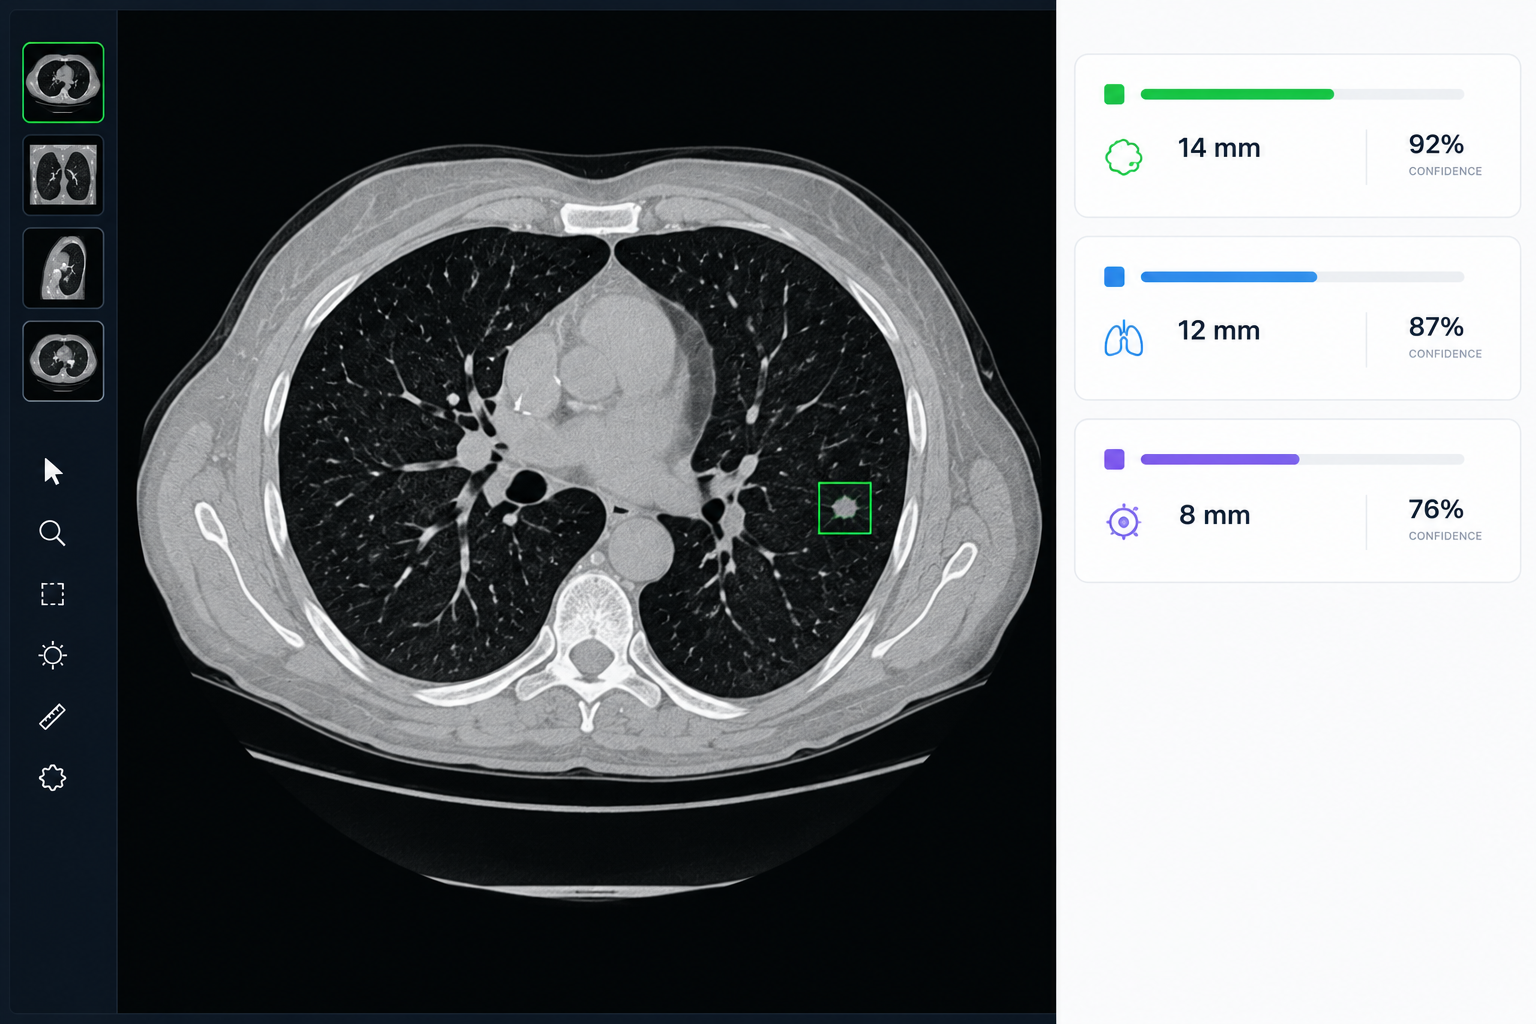The height and width of the screenshot is (1024, 1536).
Task: Click the 76% confidence value
Action: 1436,509
